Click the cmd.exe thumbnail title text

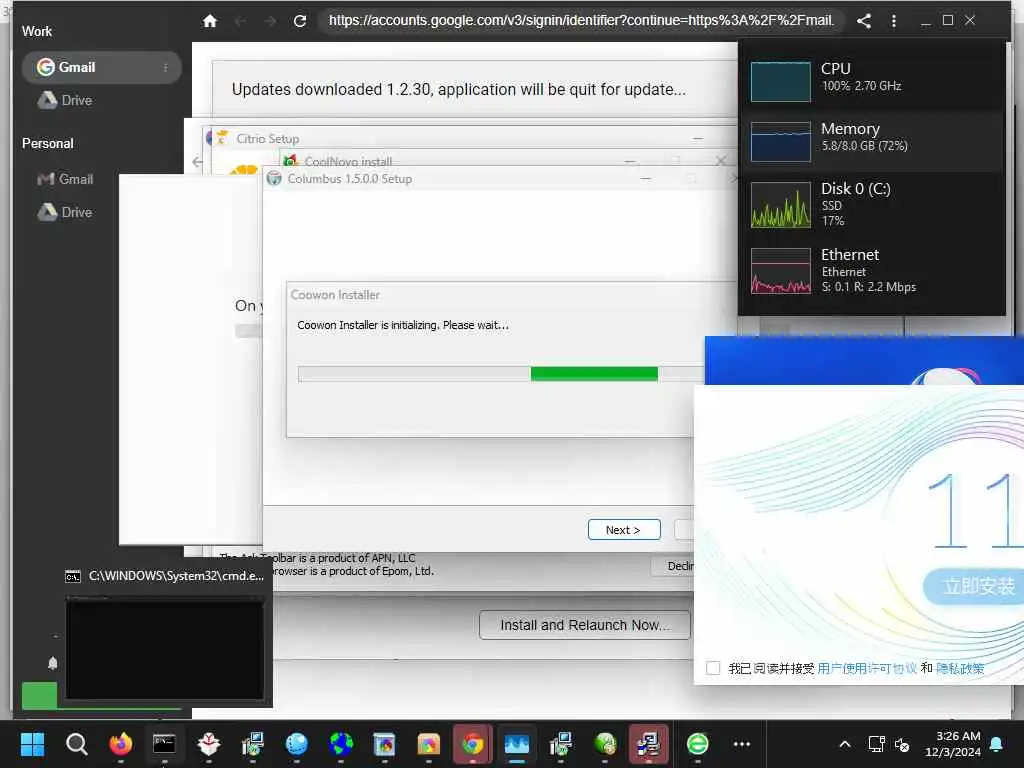tap(176, 575)
